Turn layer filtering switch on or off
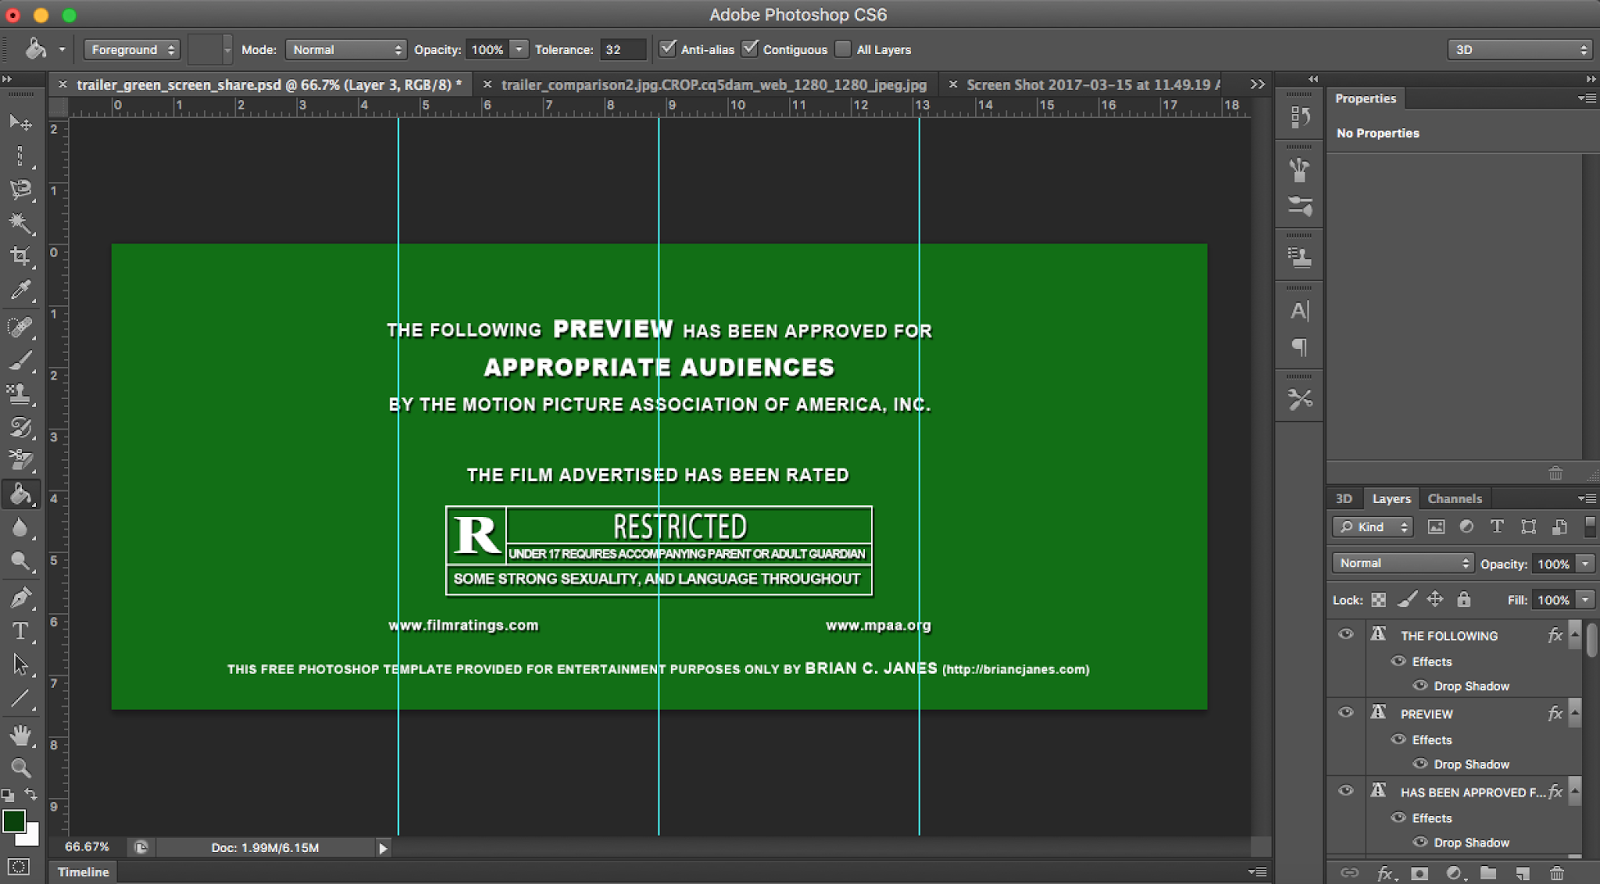1600x884 pixels. click(x=1590, y=527)
